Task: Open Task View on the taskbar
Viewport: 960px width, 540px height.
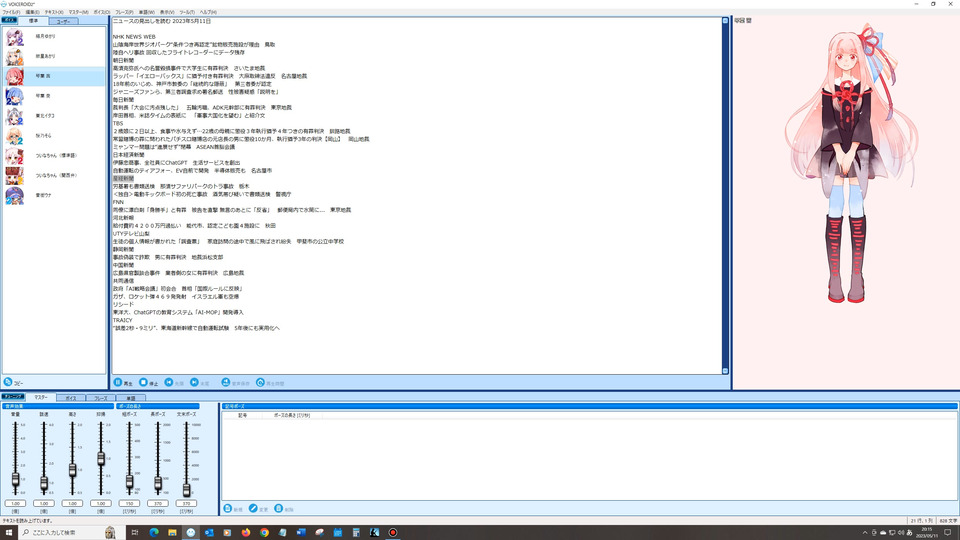Action: [135, 533]
